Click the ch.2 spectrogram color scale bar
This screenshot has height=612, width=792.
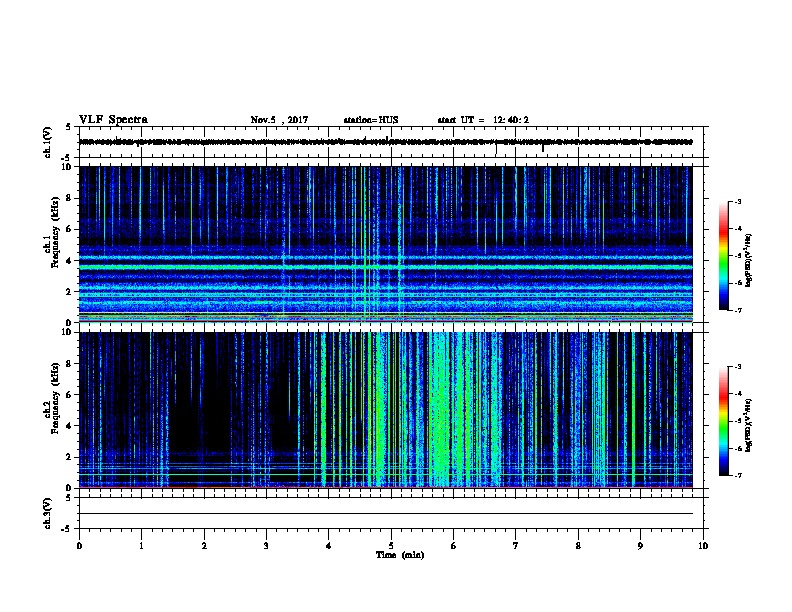pos(724,421)
